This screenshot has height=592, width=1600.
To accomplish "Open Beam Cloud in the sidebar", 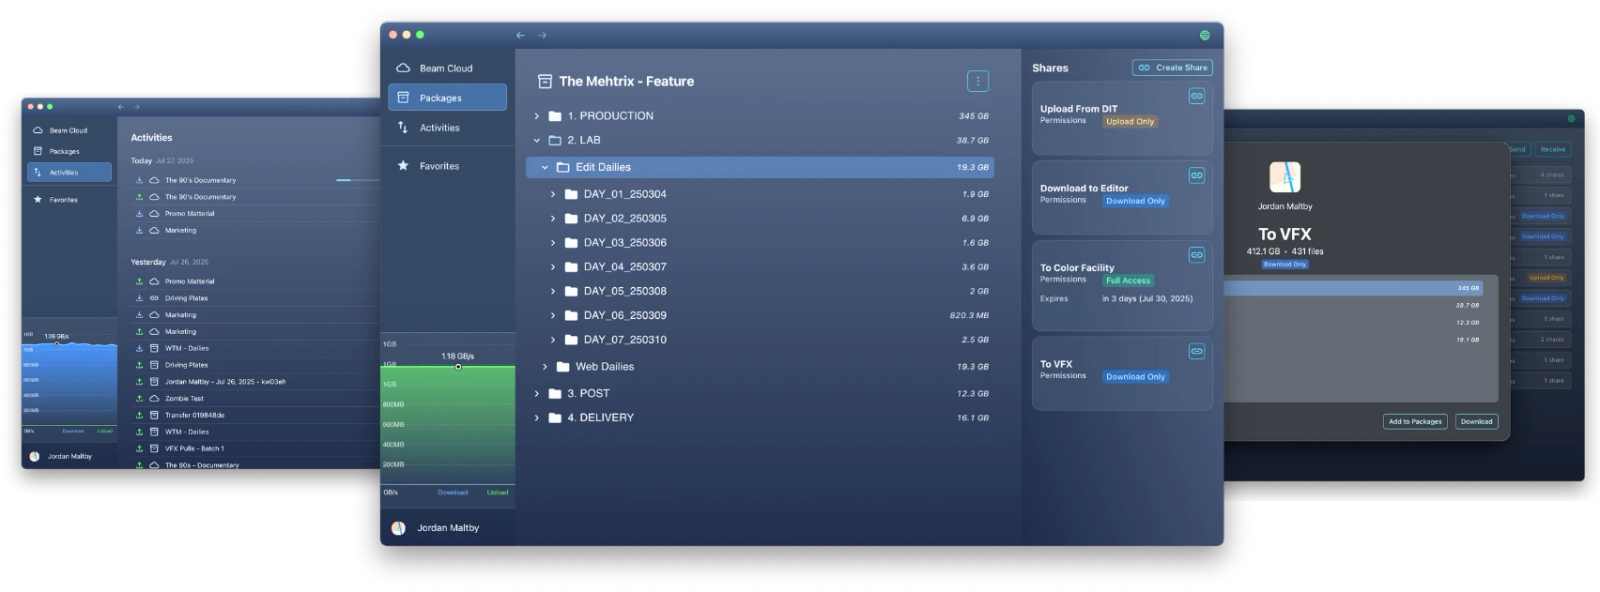I will [x=446, y=68].
